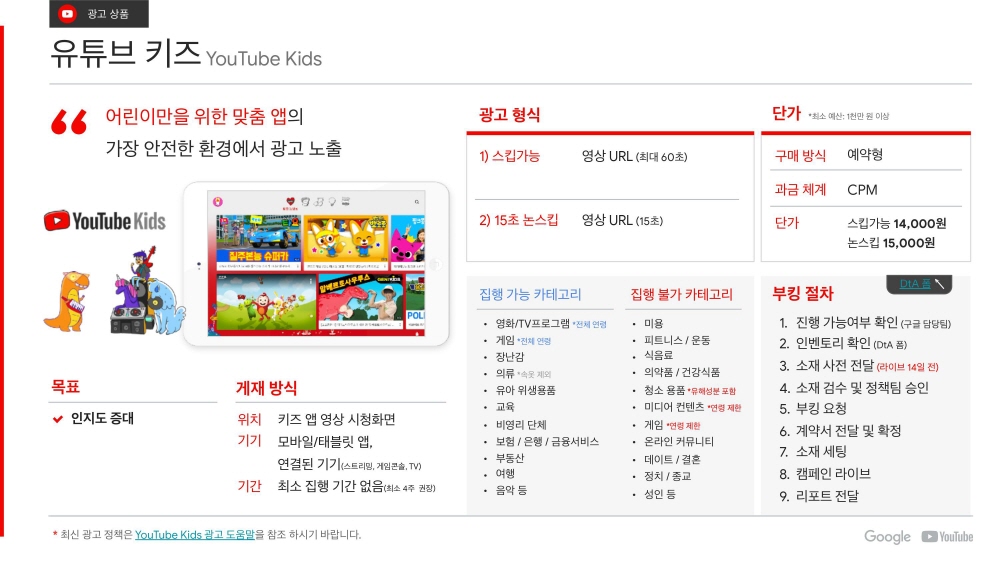The image size is (1000, 562).
Task: Click the 부킹 절차 heading
Action: tap(803, 293)
